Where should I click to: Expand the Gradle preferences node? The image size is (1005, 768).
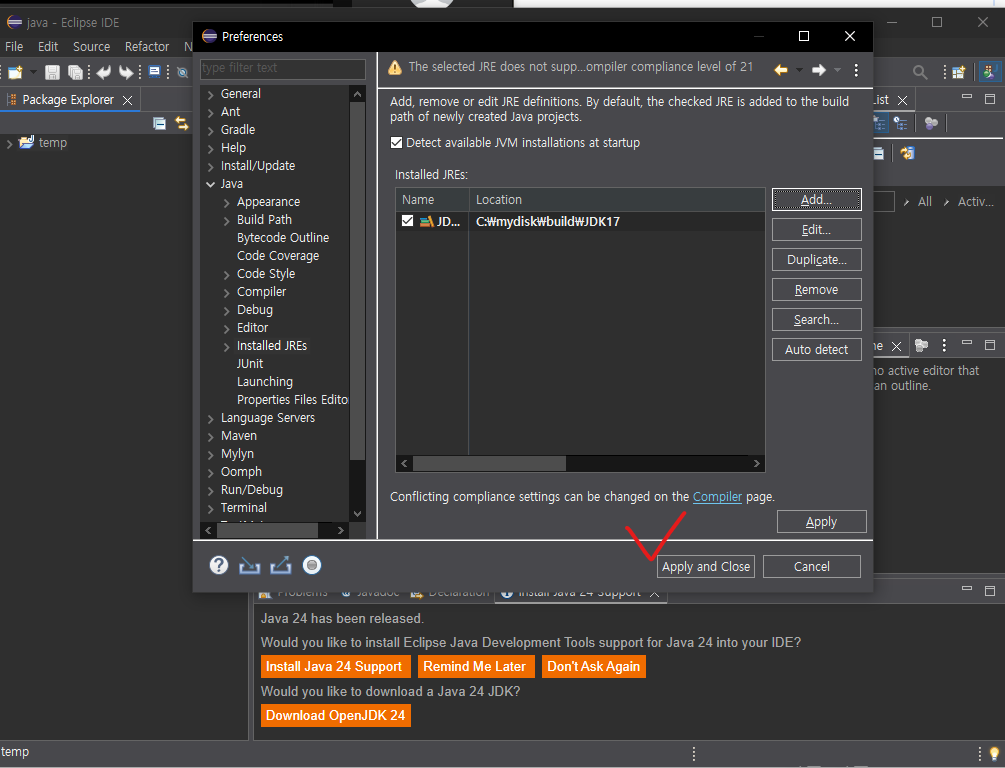click(x=211, y=130)
